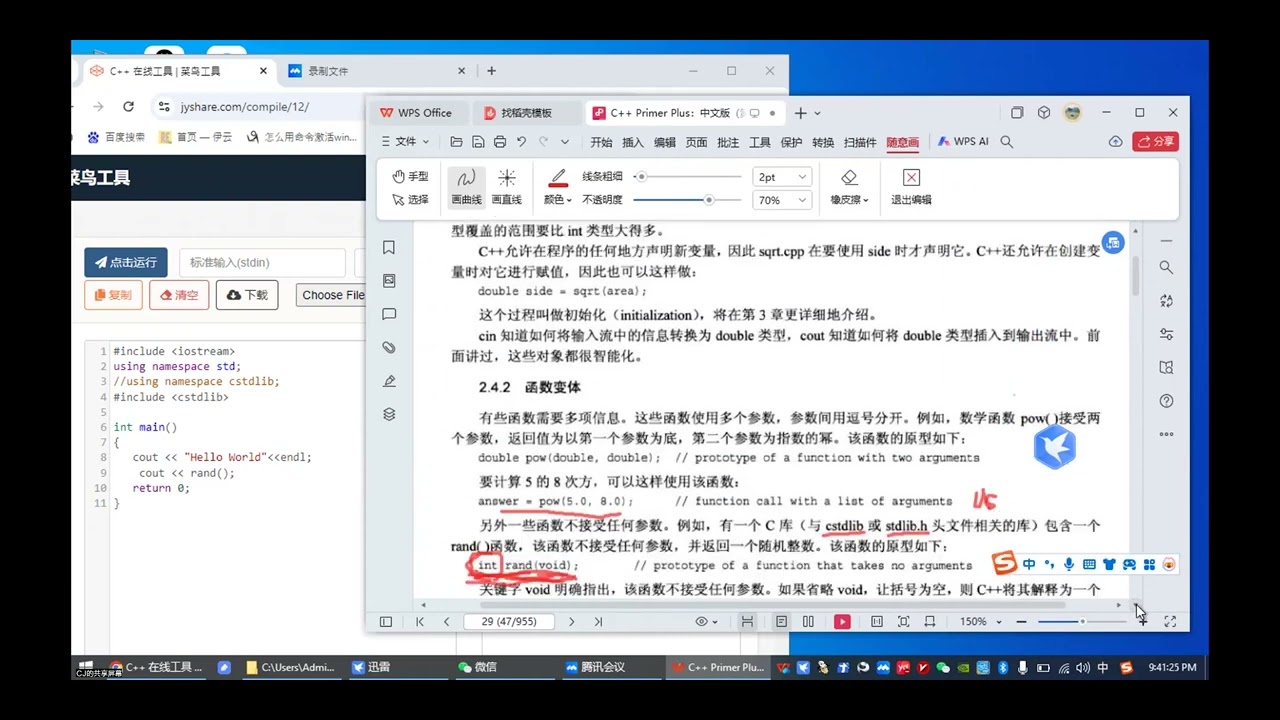Open the 随意画 ribbon tab

(x=902, y=142)
